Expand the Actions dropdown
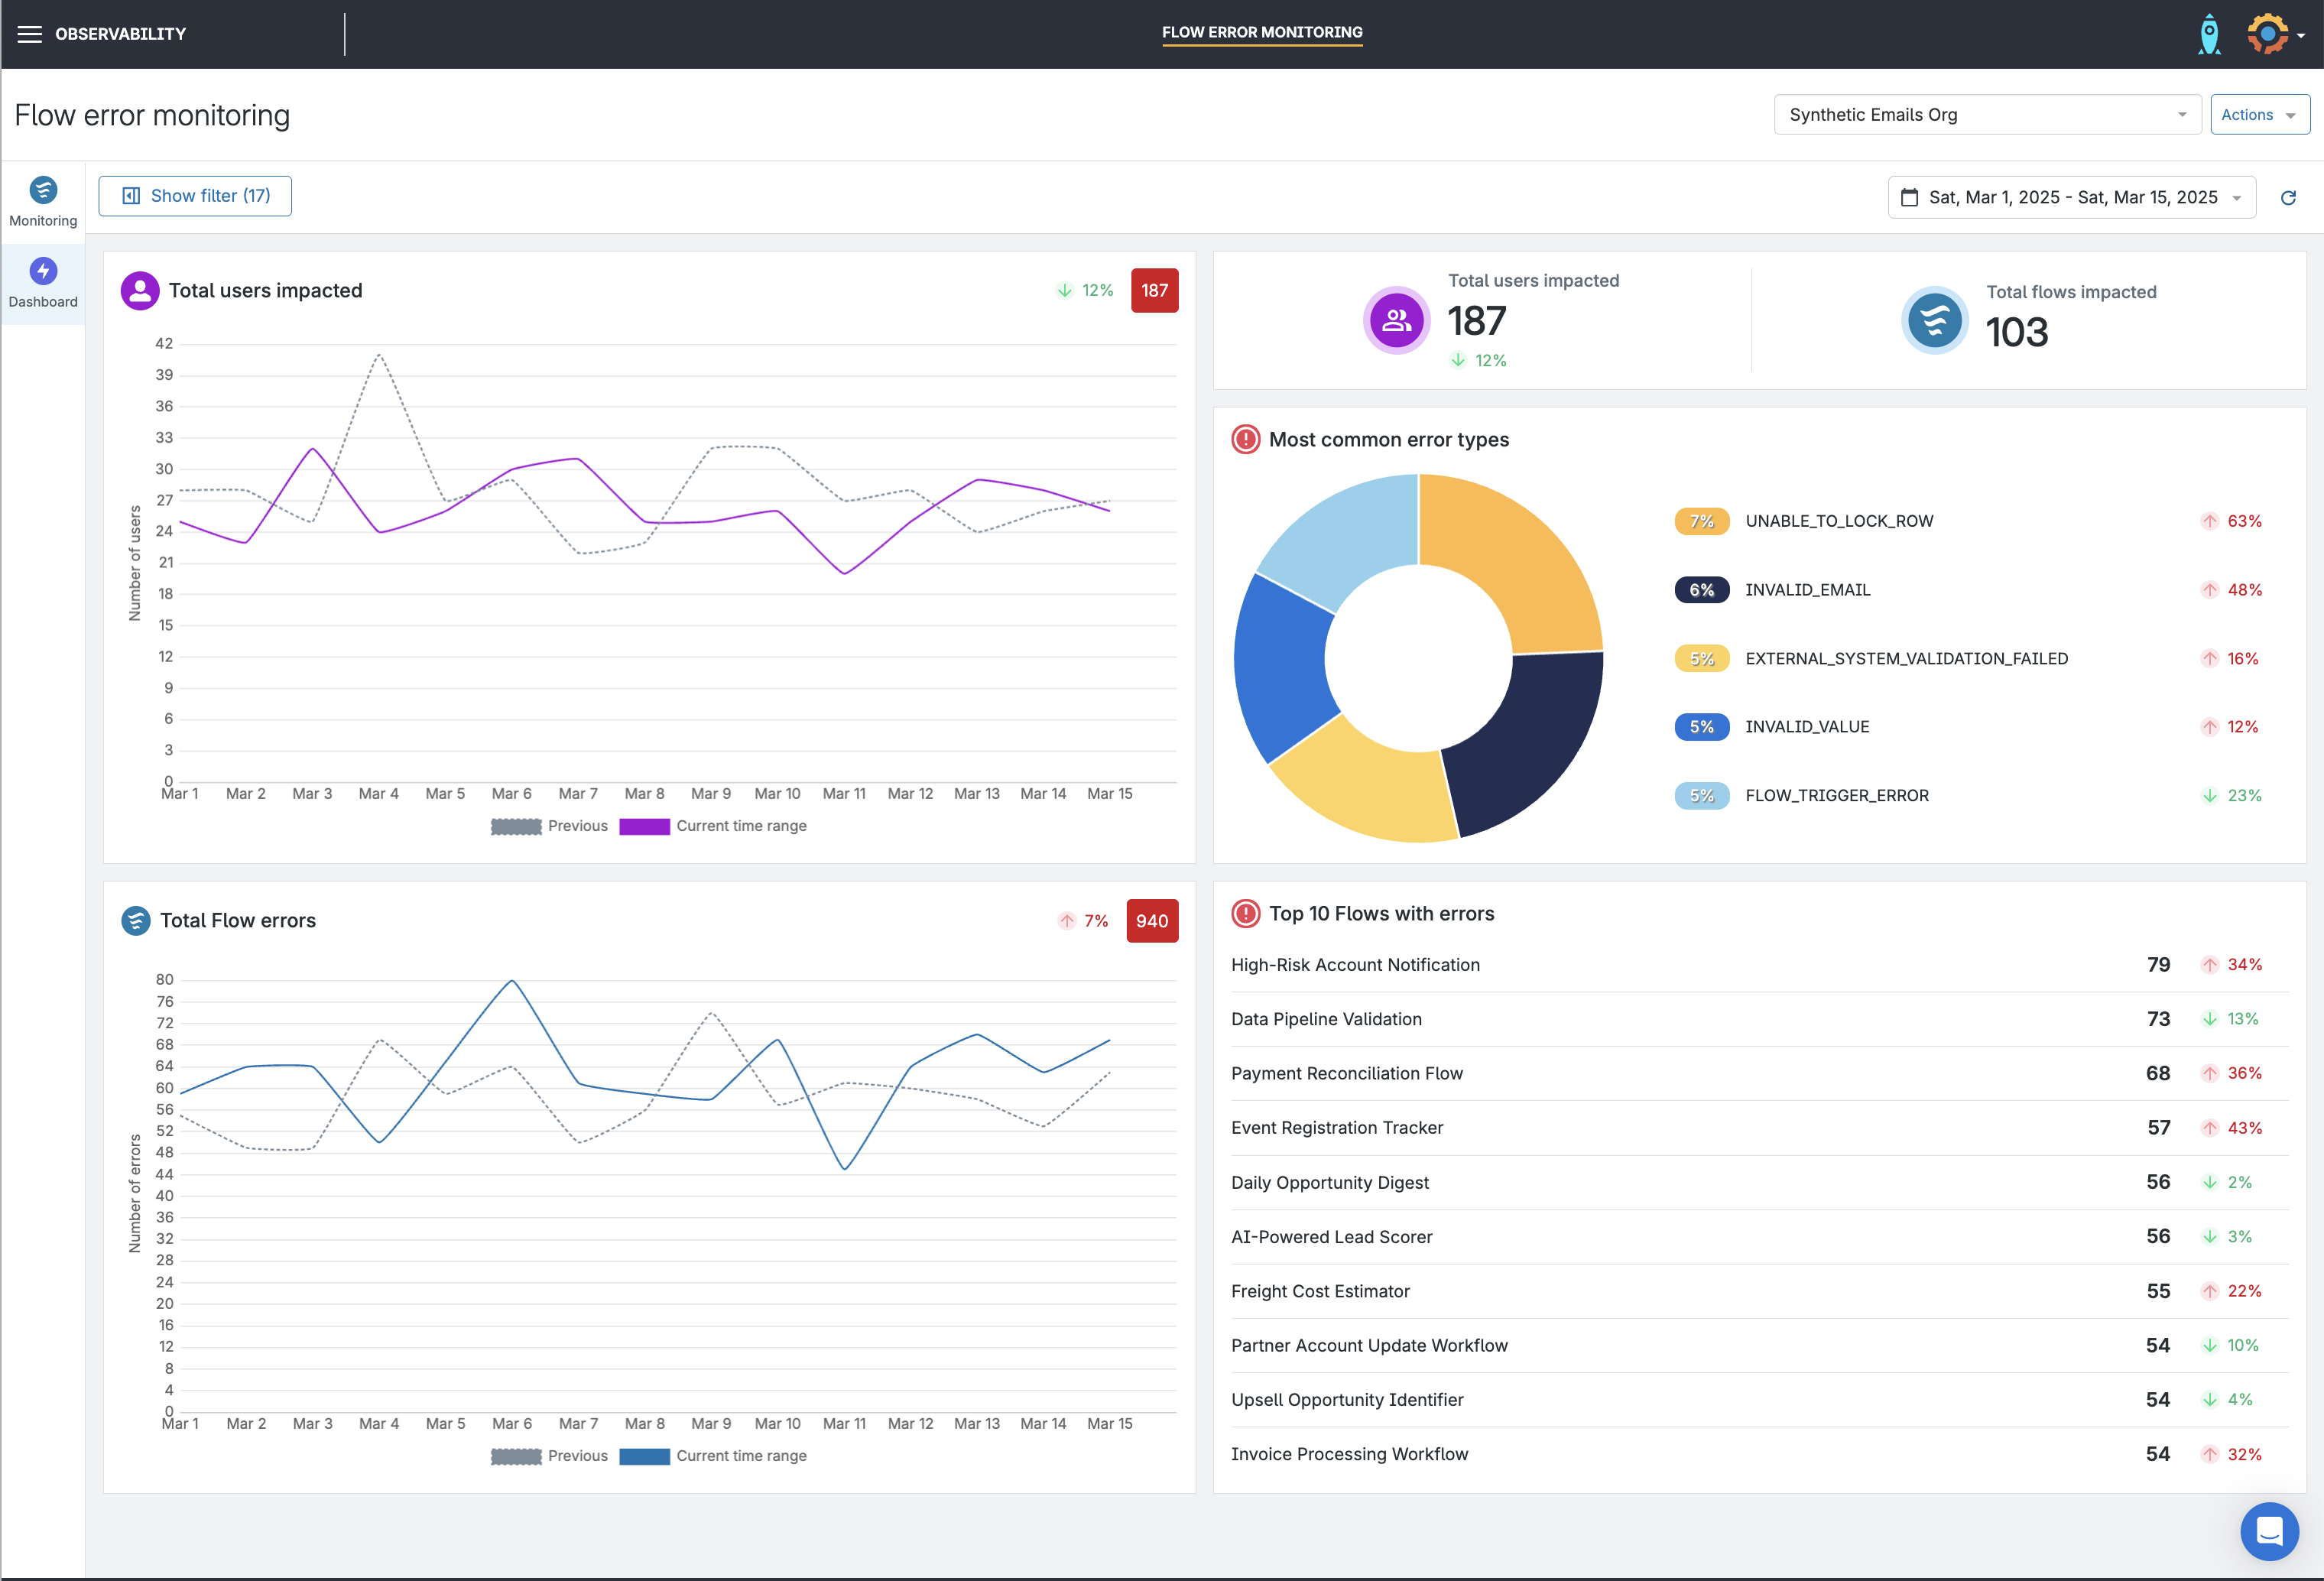The image size is (2324, 1581). pyautogui.click(x=2258, y=115)
